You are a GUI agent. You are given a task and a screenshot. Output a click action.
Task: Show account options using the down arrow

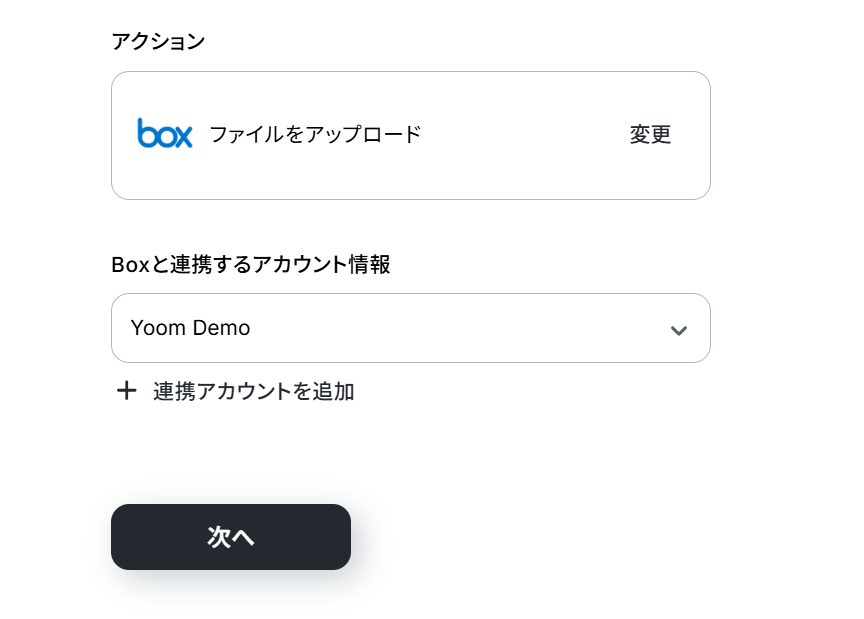[679, 329]
